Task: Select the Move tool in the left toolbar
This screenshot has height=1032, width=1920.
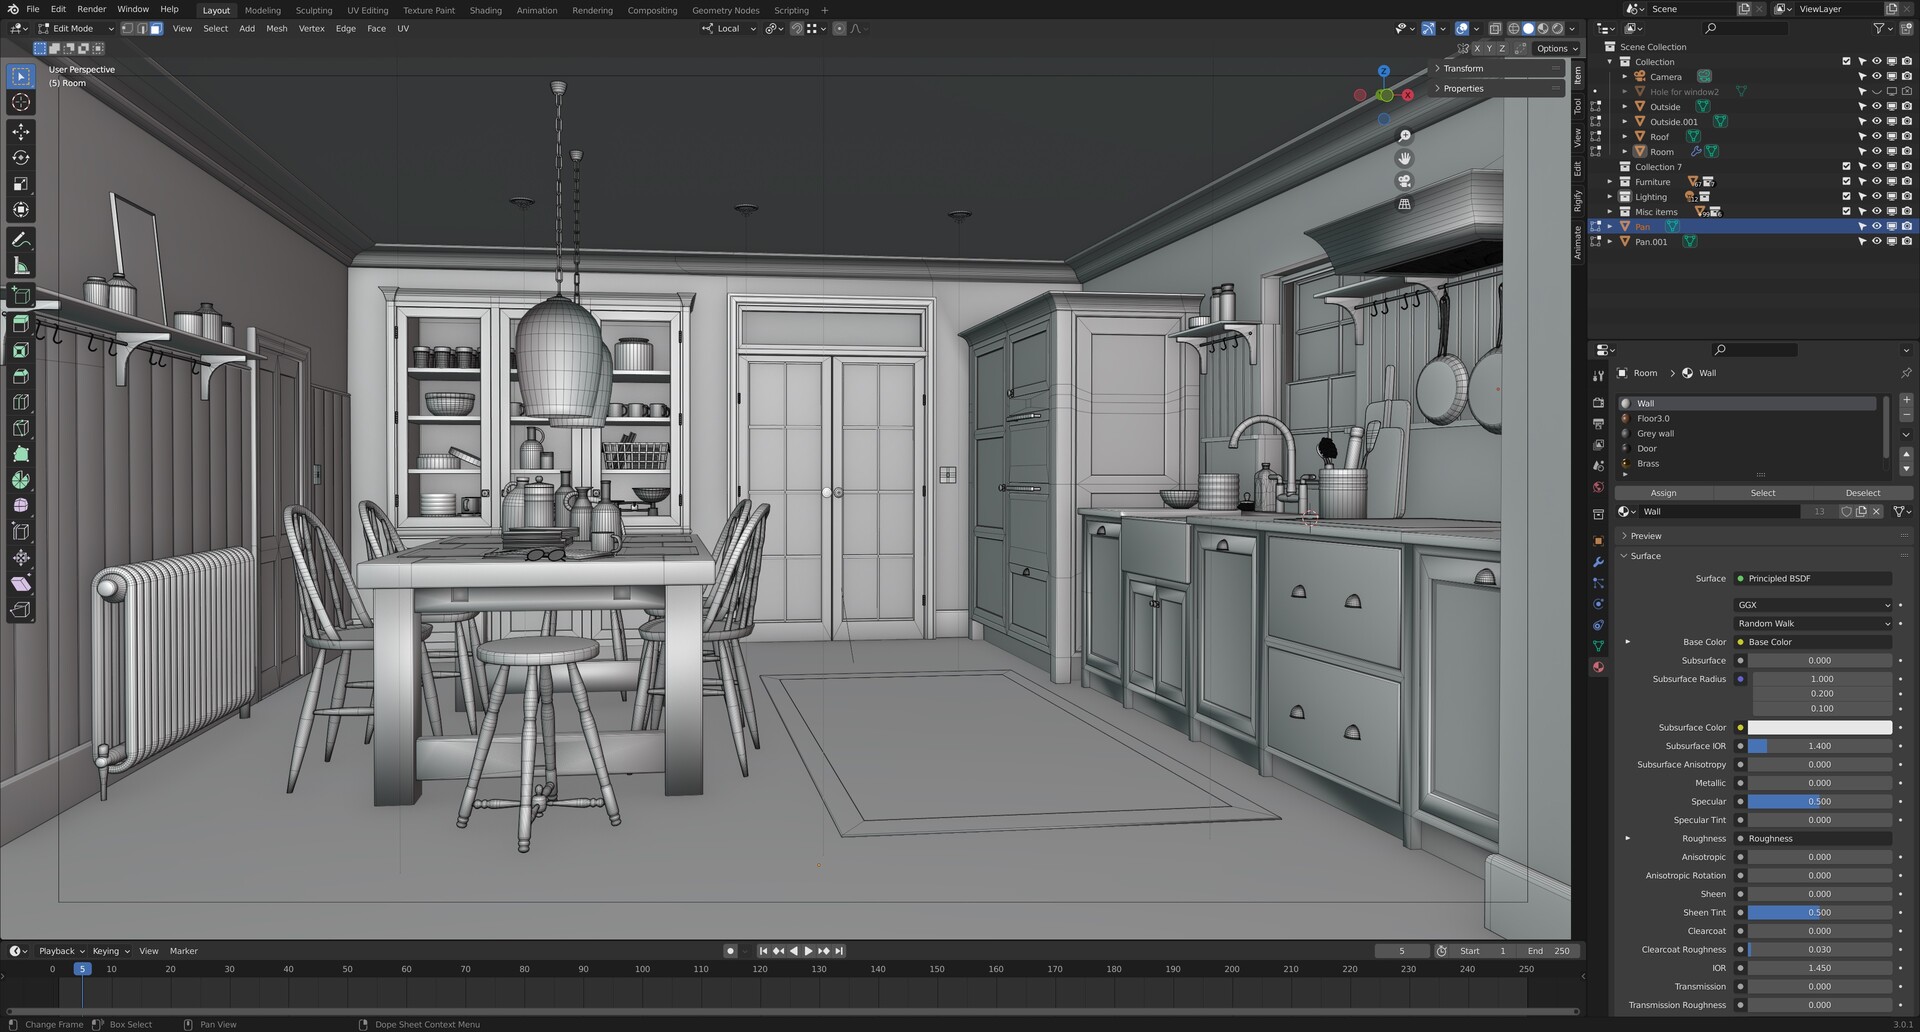Action: 21,132
